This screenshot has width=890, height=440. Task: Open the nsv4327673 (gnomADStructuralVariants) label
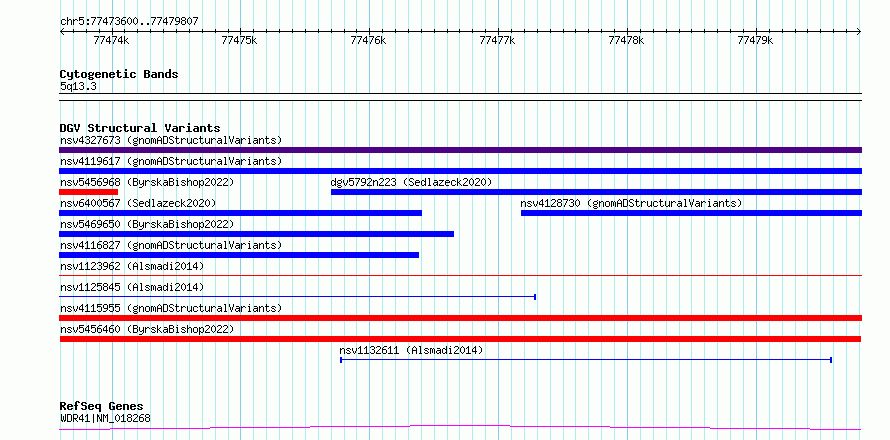(171, 140)
